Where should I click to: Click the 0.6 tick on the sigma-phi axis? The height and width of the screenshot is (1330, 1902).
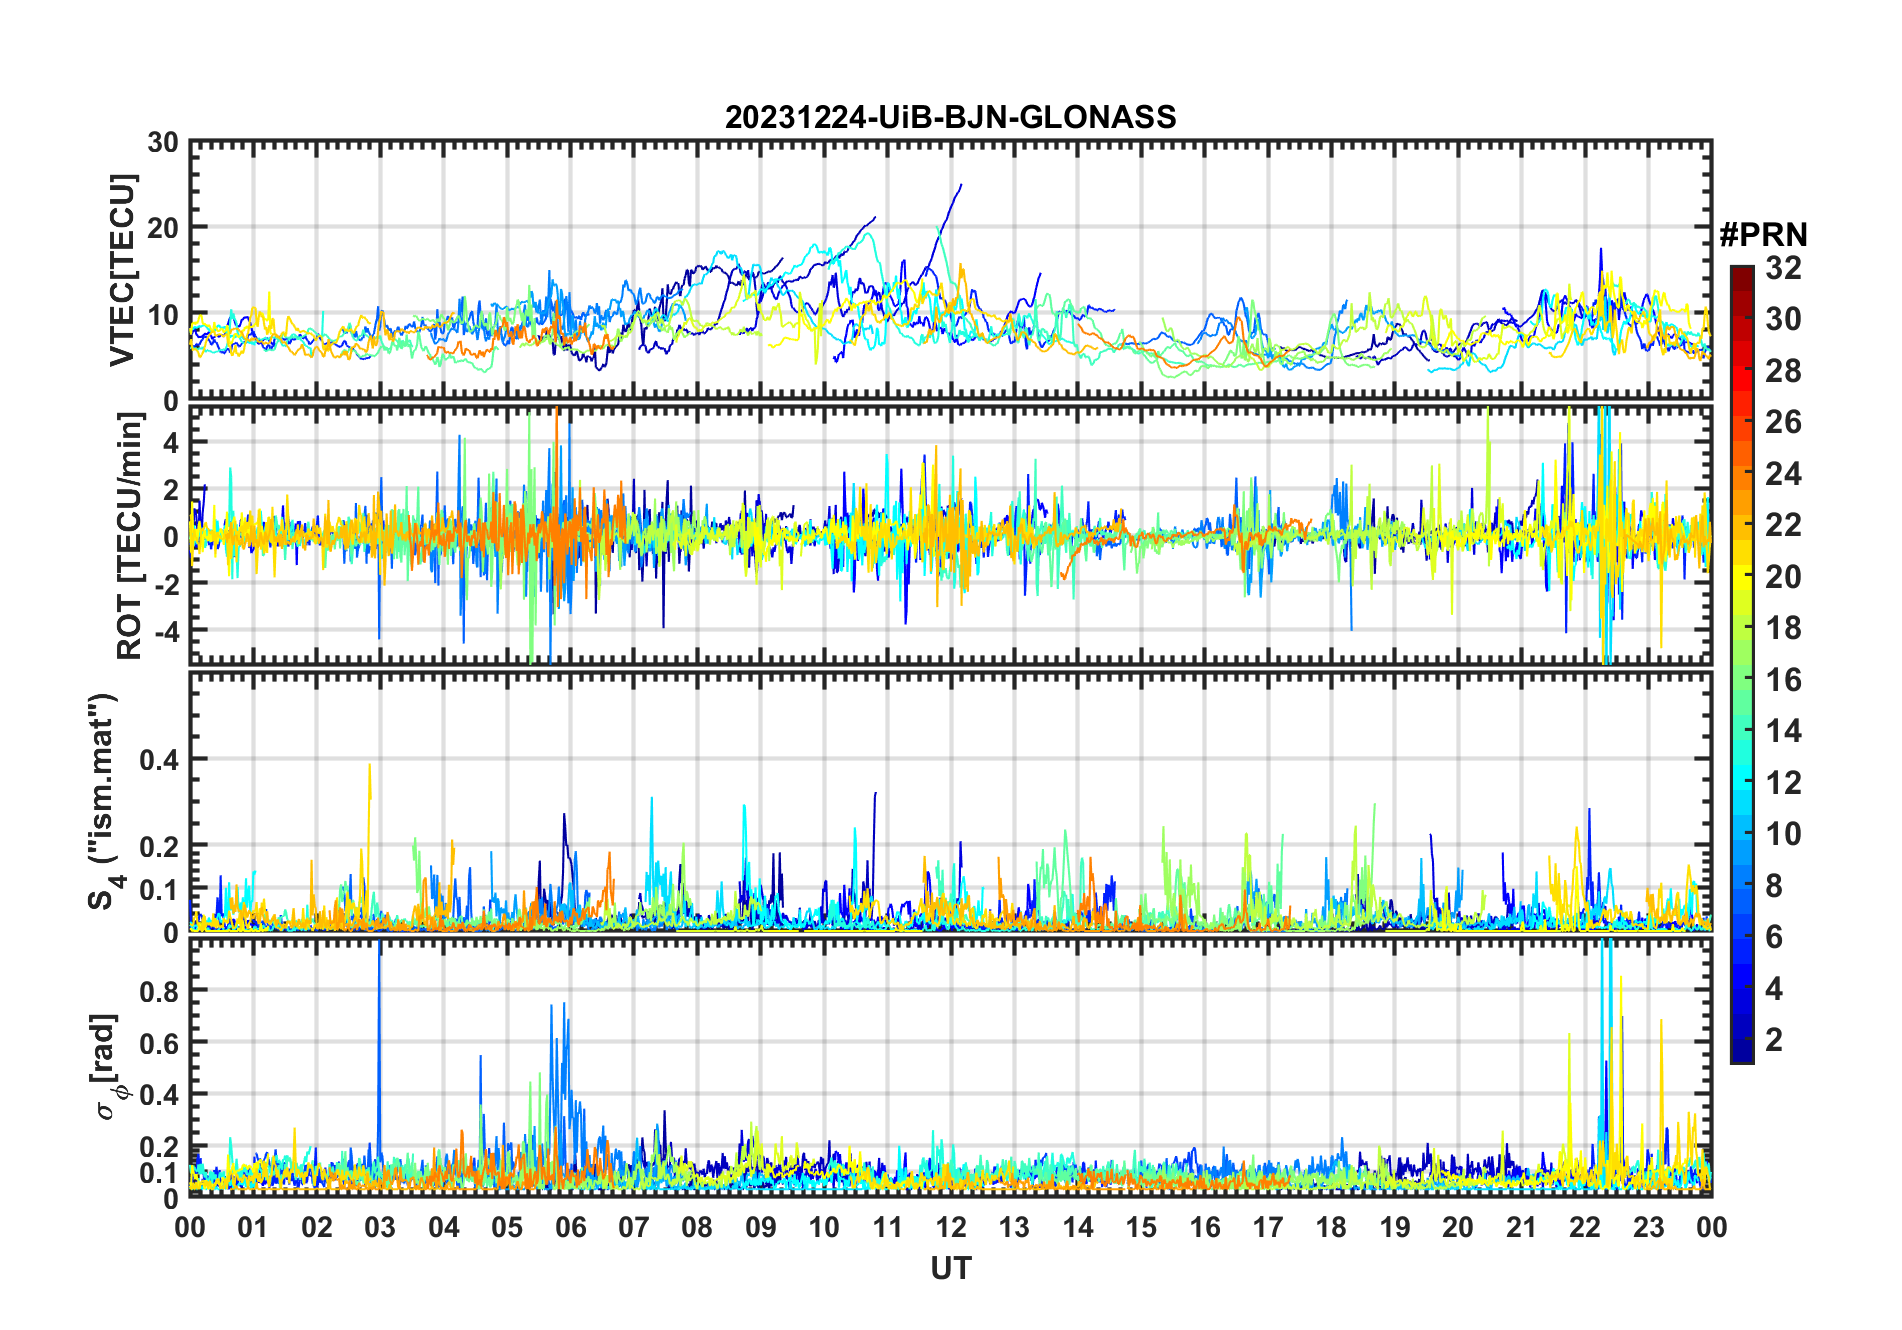tap(159, 1043)
